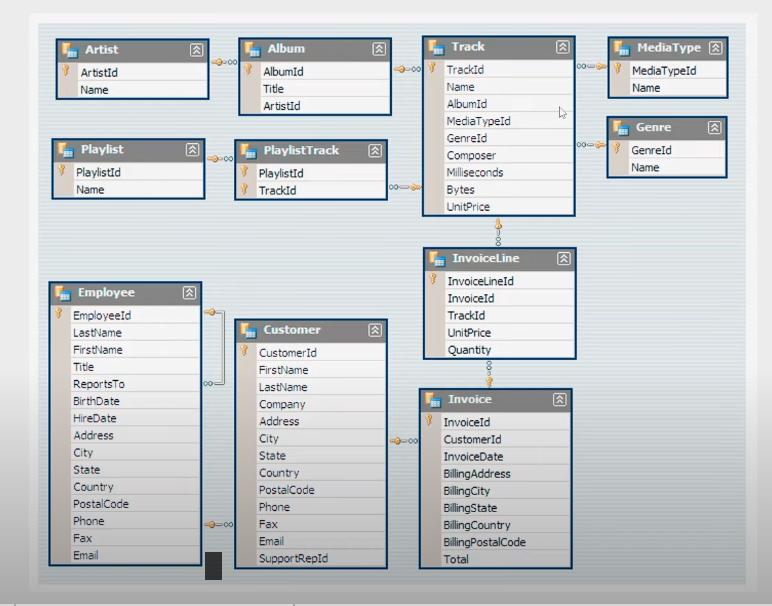Click the Track table header icon
This screenshot has height=606, width=772.
point(436,47)
